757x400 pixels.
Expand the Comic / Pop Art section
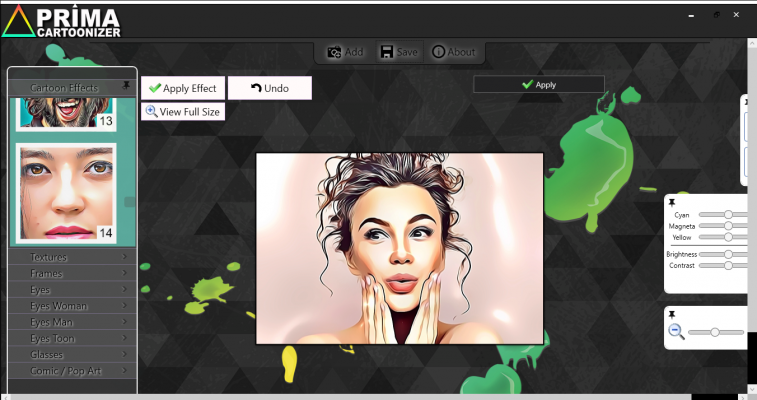coord(71,371)
